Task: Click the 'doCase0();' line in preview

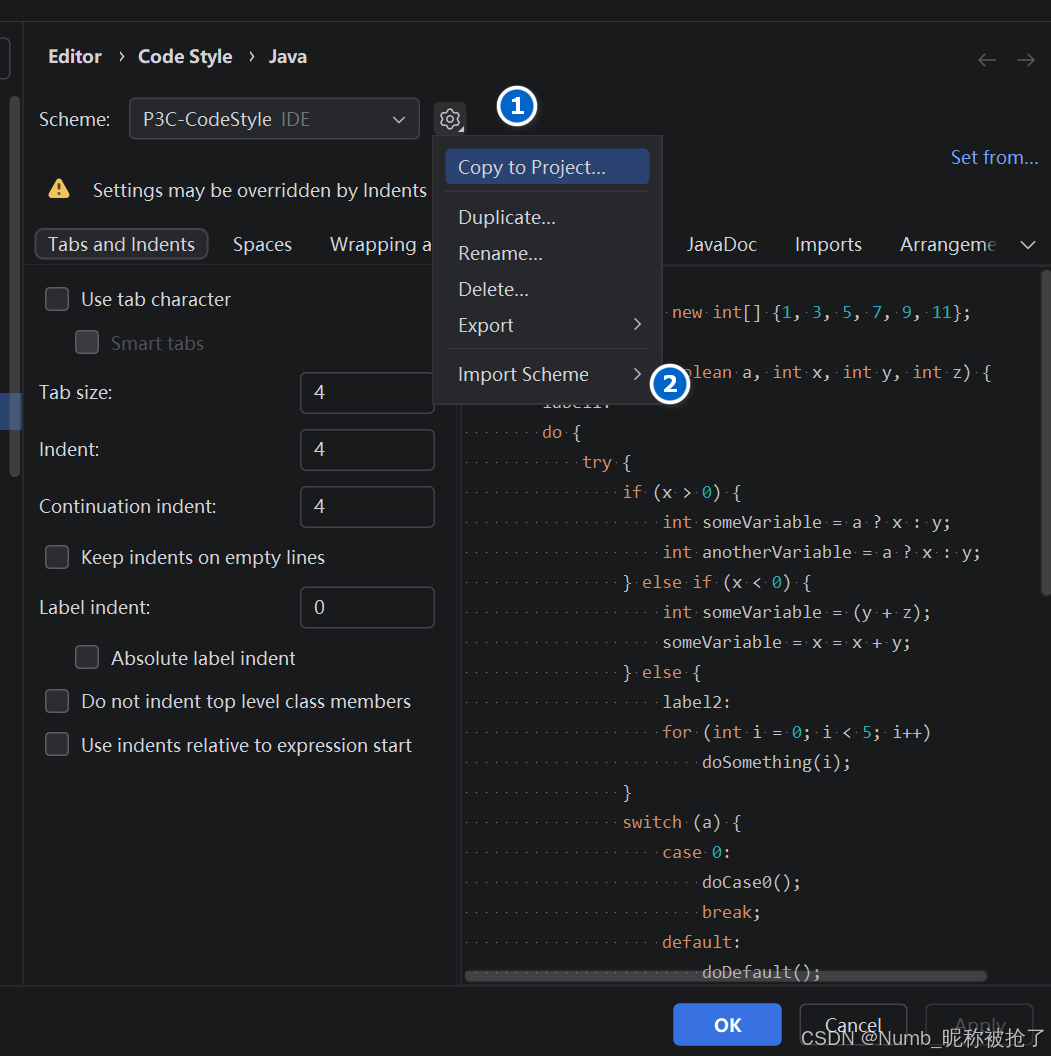Action: (751, 882)
